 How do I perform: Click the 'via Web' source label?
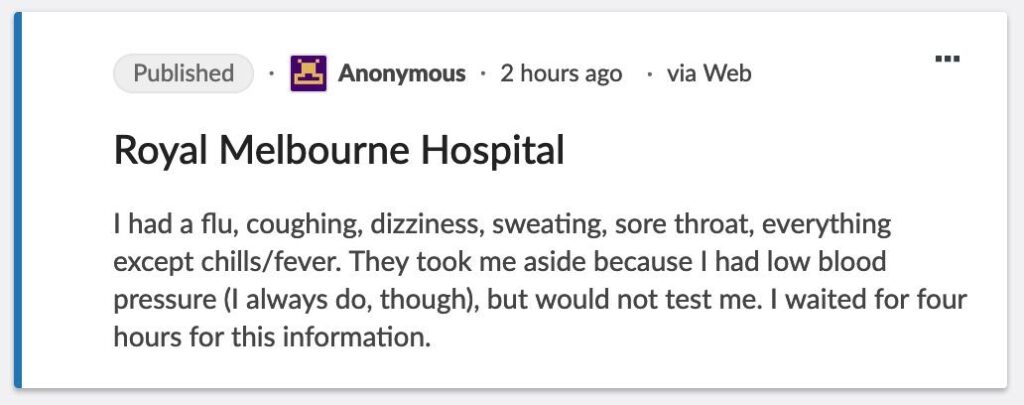click(709, 73)
